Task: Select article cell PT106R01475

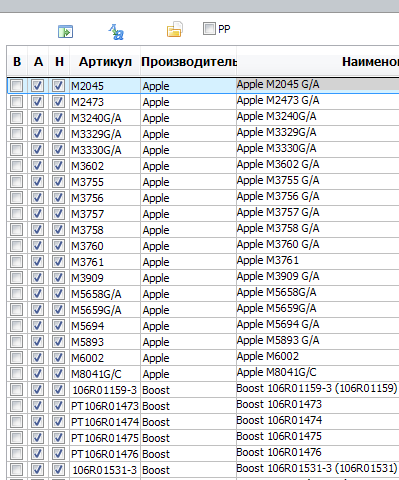Action: coord(105,438)
